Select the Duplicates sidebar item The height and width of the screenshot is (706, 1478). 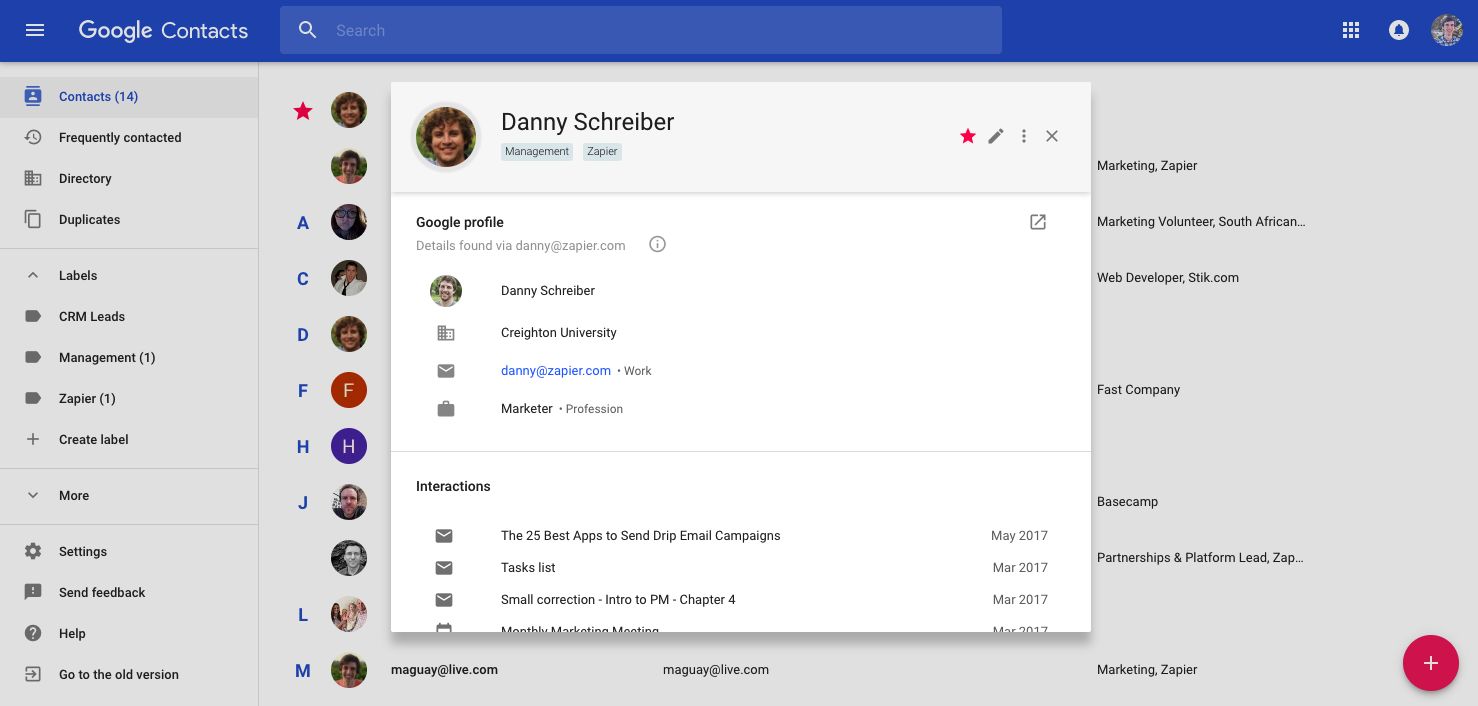click(89, 220)
